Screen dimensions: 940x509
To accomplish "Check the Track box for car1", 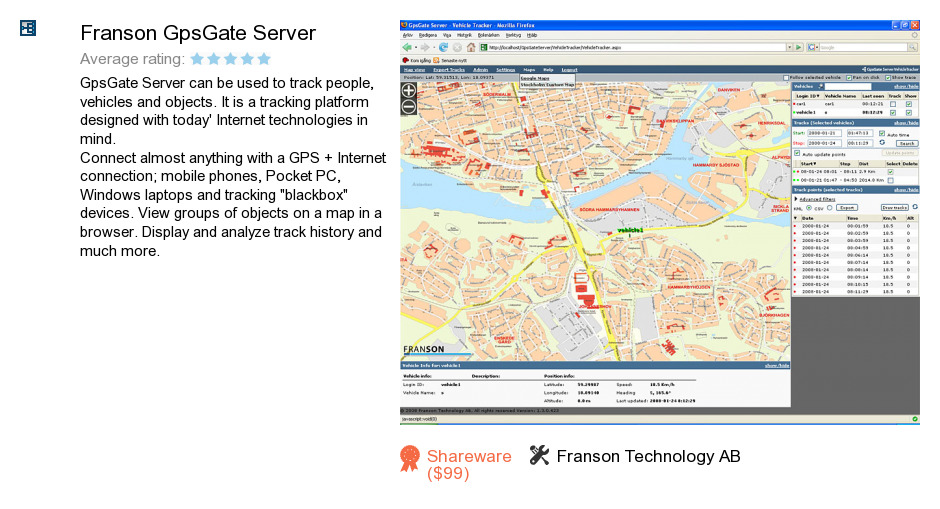I will pyautogui.click(x=893, y=104).
